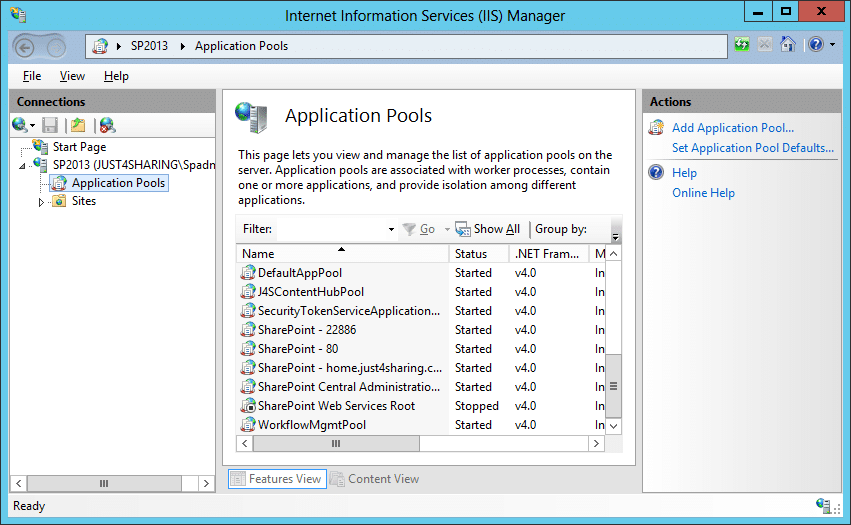This screenshot has height=525, width=851.
Task: Open the Help icon dropdown arrow
Action: pos(833,45)
